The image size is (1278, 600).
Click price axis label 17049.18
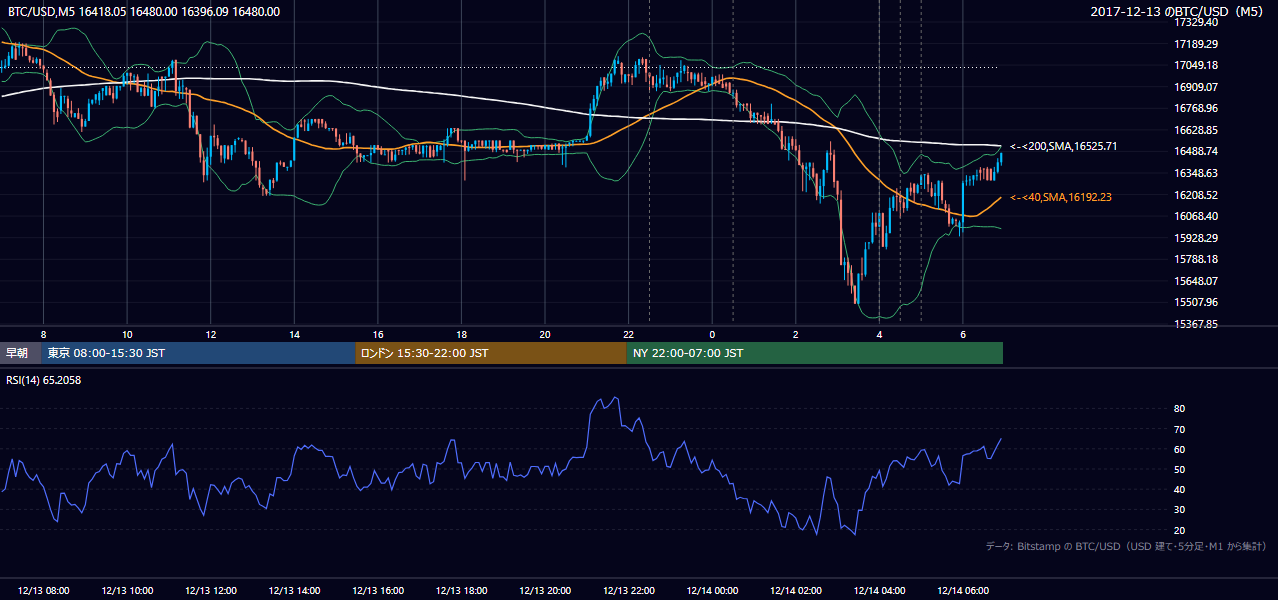tap(1196, 65)
